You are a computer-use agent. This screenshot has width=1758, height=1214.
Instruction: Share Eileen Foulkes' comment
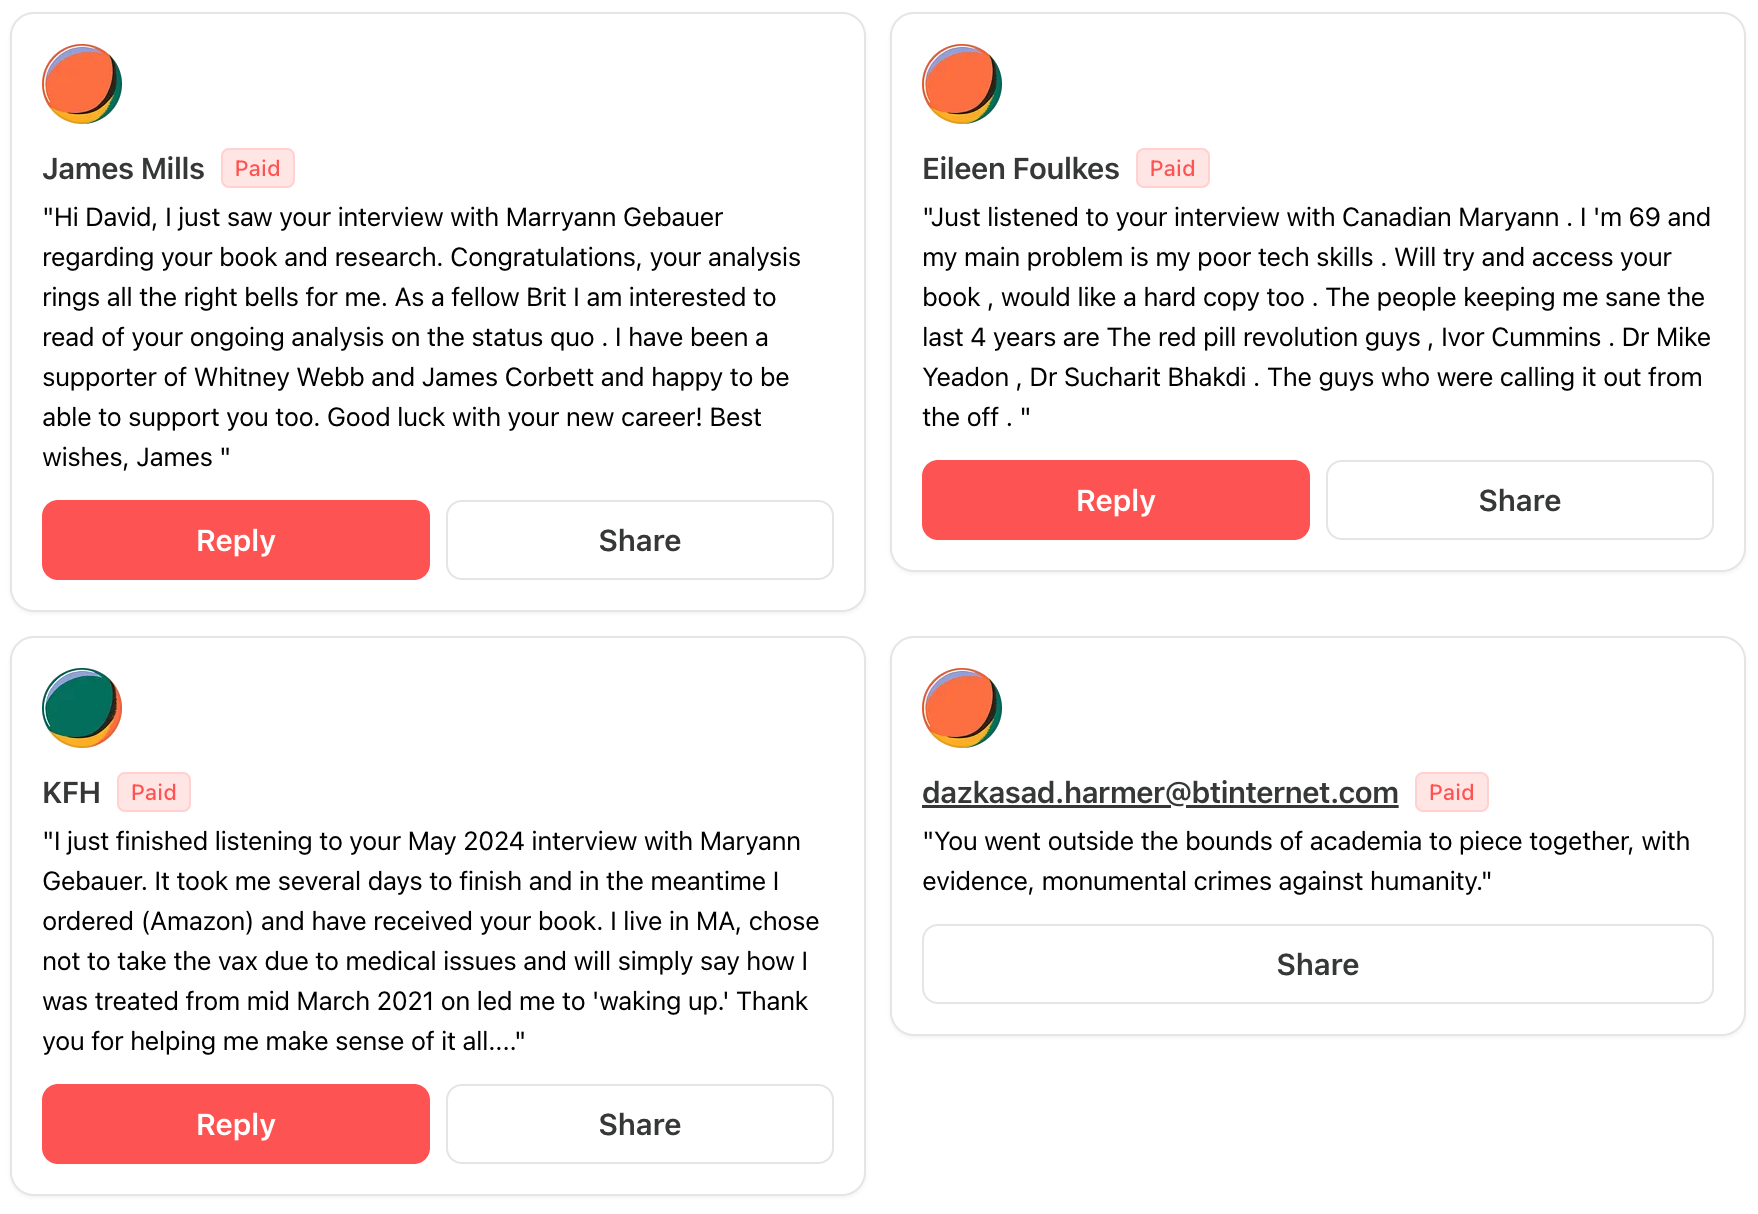[1519, 500]
